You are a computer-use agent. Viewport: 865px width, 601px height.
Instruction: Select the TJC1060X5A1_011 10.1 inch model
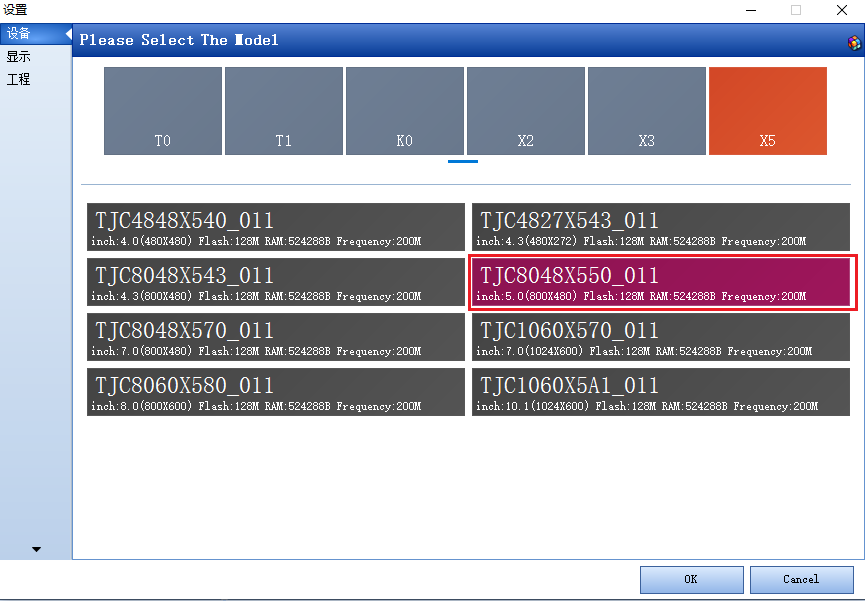coord(661,392)
